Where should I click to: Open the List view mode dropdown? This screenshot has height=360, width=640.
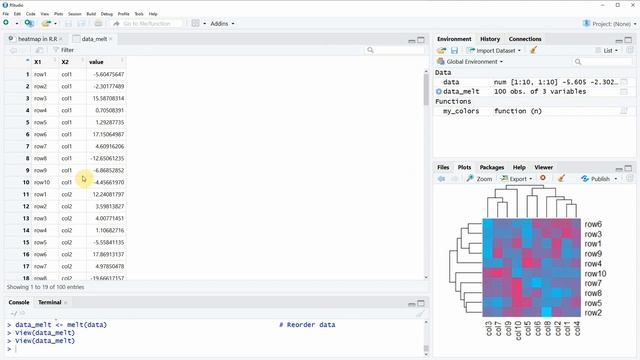(607, 51)
